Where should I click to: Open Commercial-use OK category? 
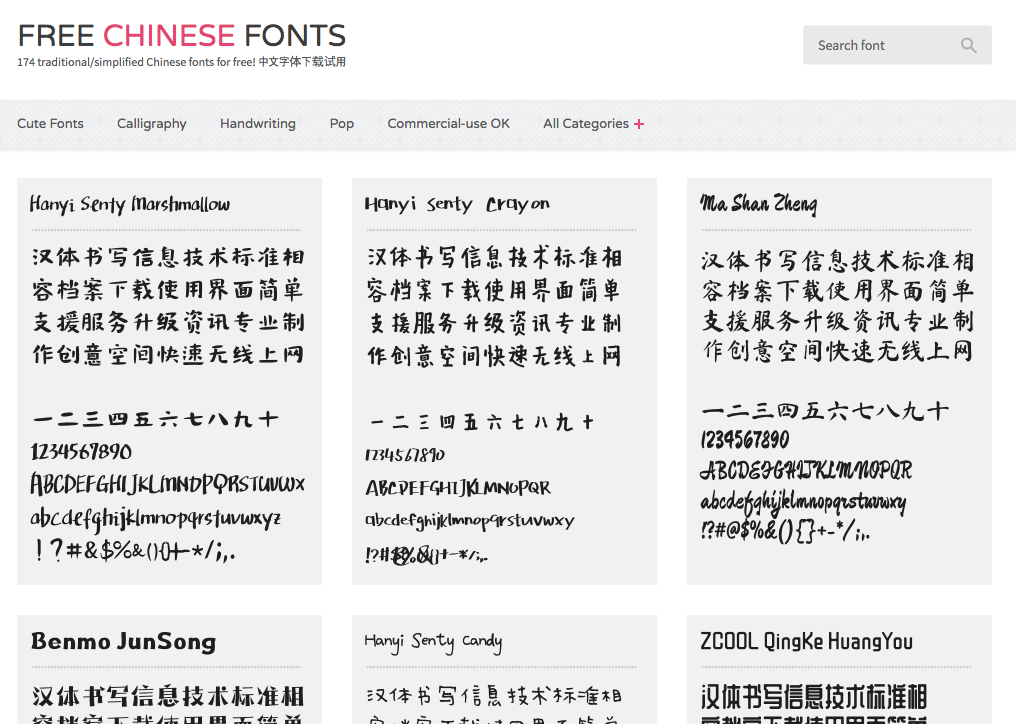pos(448,123)
